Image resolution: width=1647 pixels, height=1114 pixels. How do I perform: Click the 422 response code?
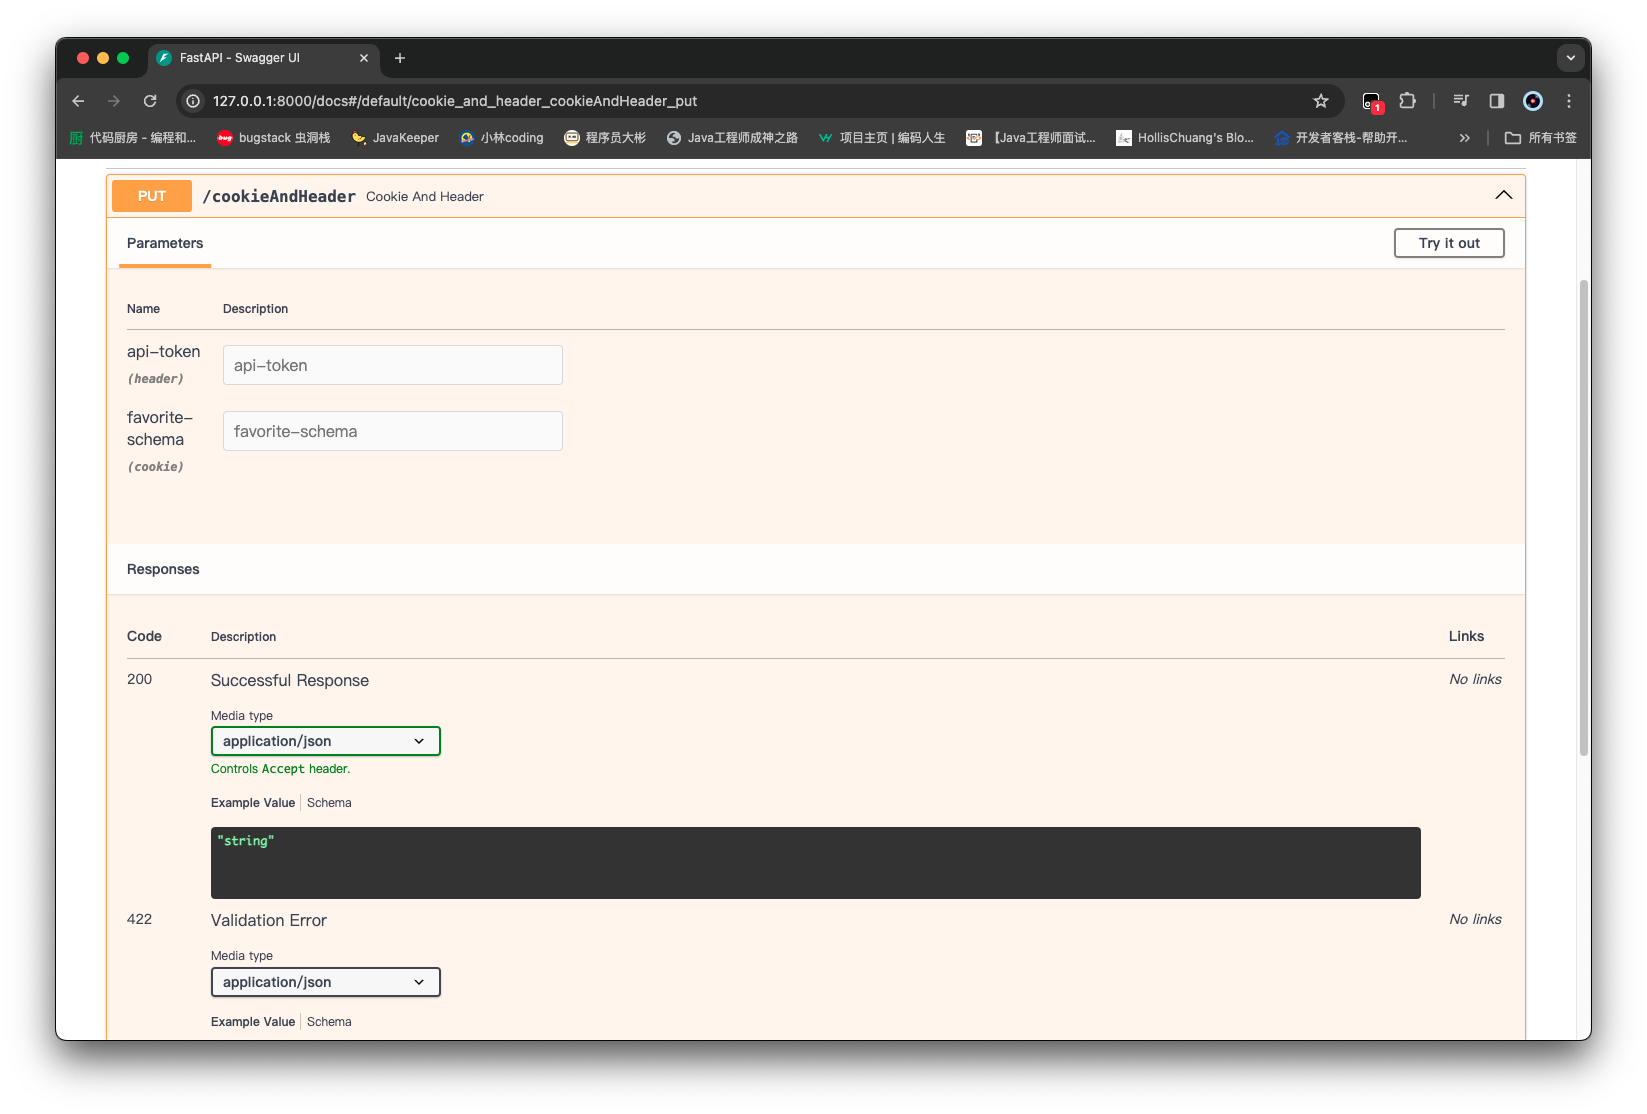(140, 919)
